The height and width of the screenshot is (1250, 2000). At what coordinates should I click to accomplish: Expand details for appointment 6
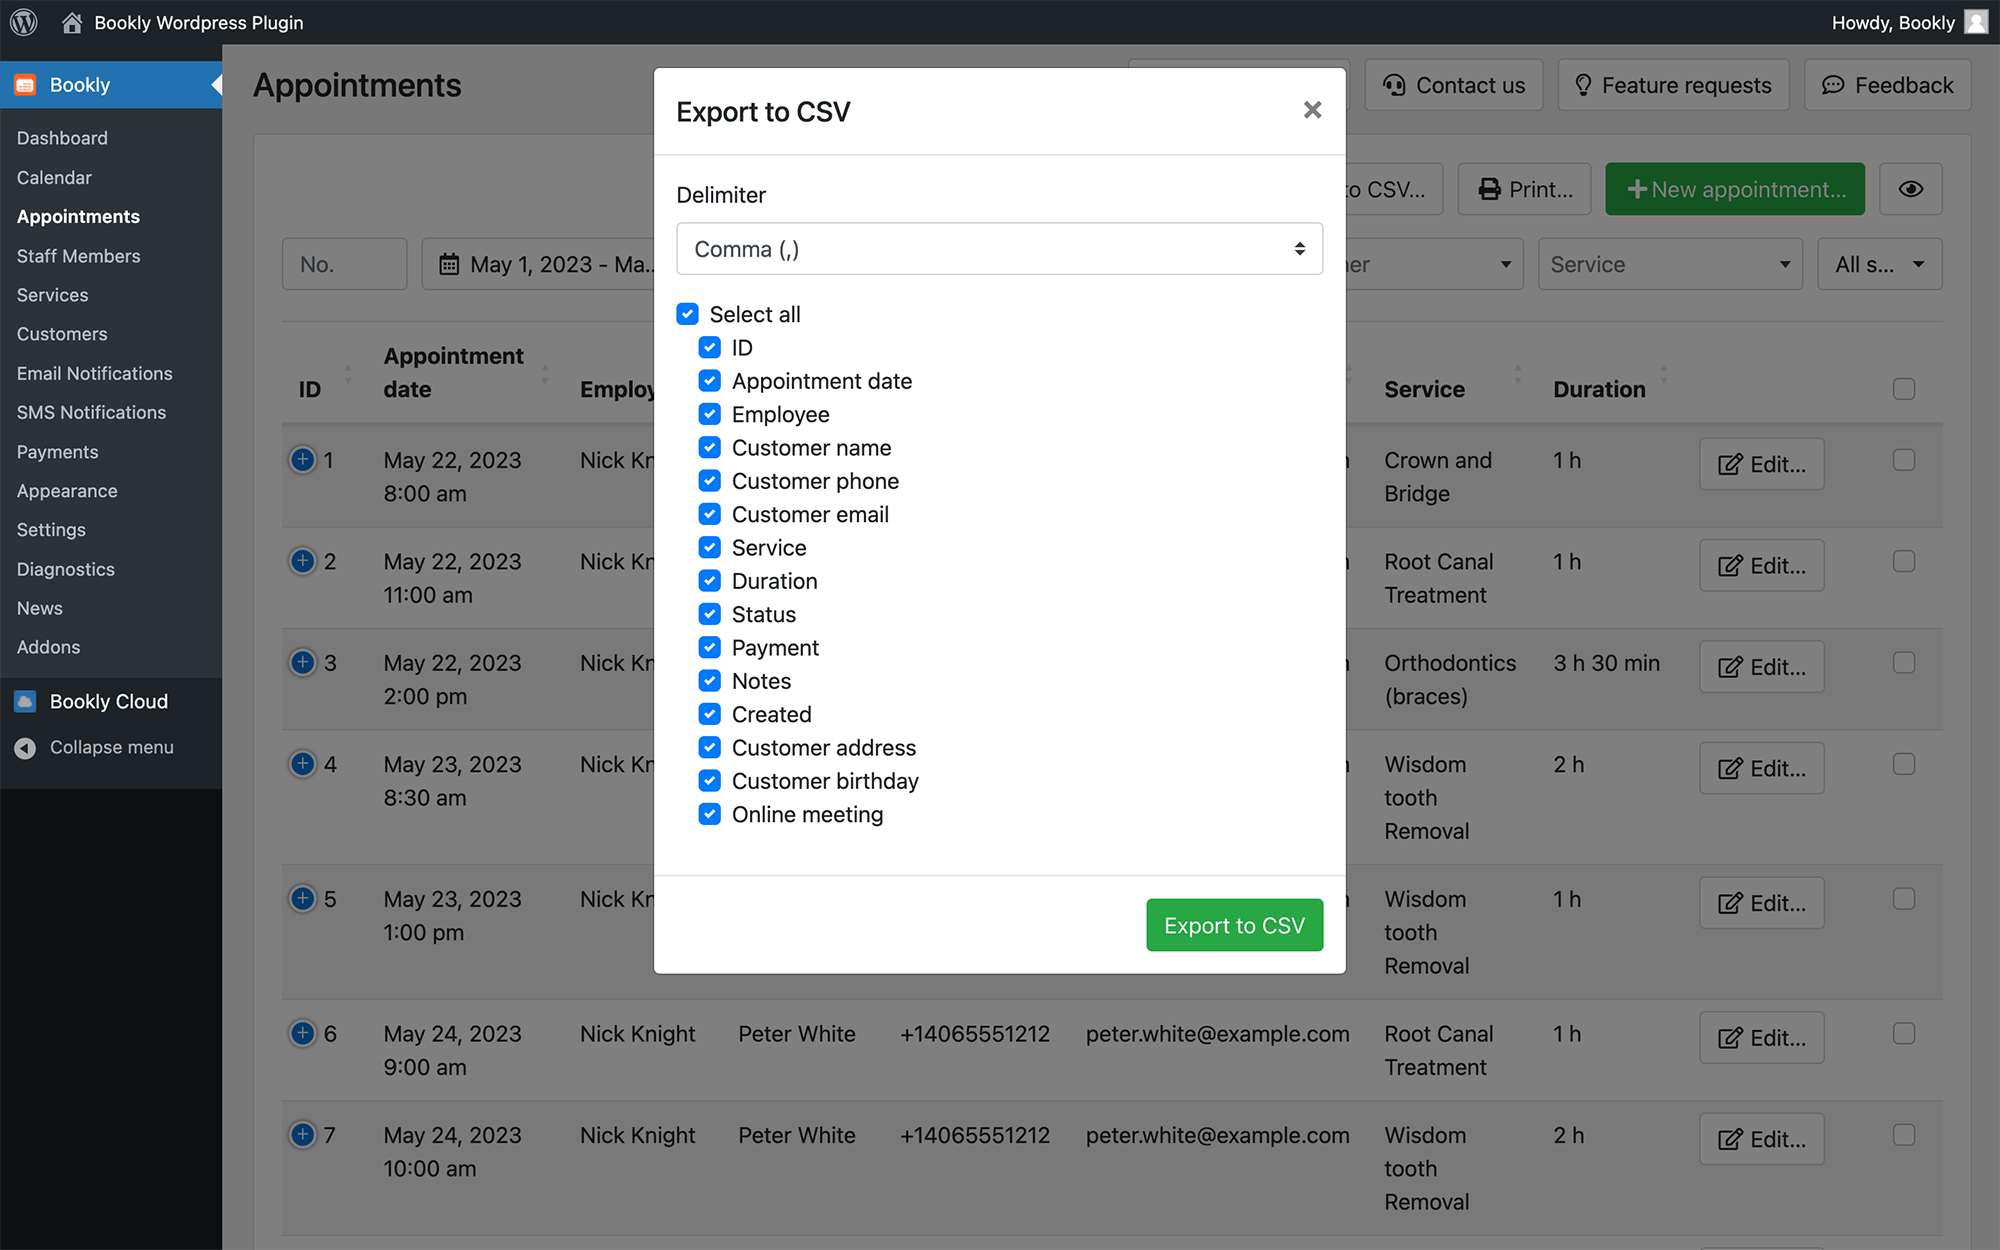click(x=302, y=1033)
